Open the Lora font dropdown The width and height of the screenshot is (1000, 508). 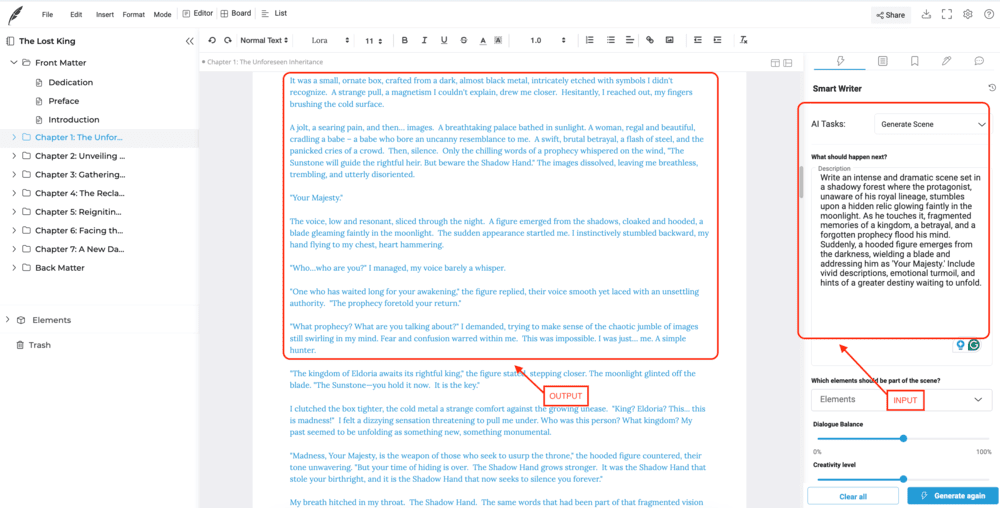(330, 40)
